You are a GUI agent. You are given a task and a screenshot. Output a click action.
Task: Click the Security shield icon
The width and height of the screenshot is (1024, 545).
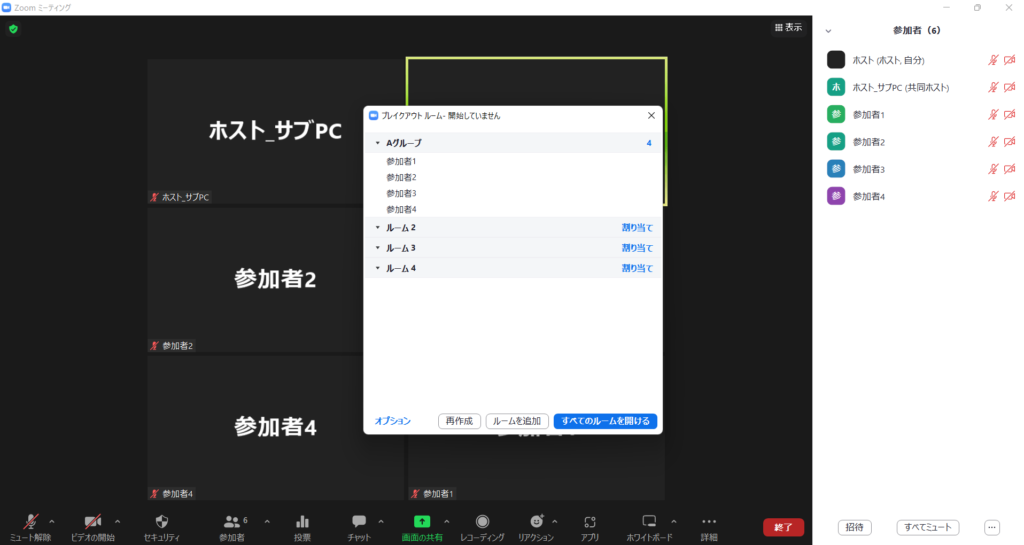pos(162,521)
